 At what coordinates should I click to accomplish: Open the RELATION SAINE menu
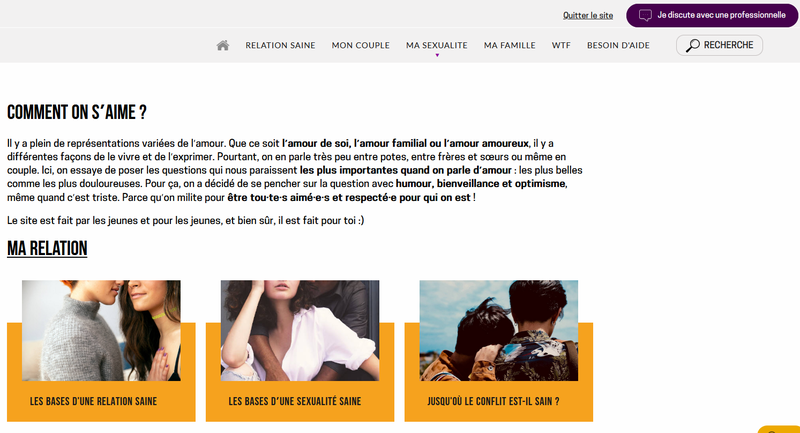280,45
